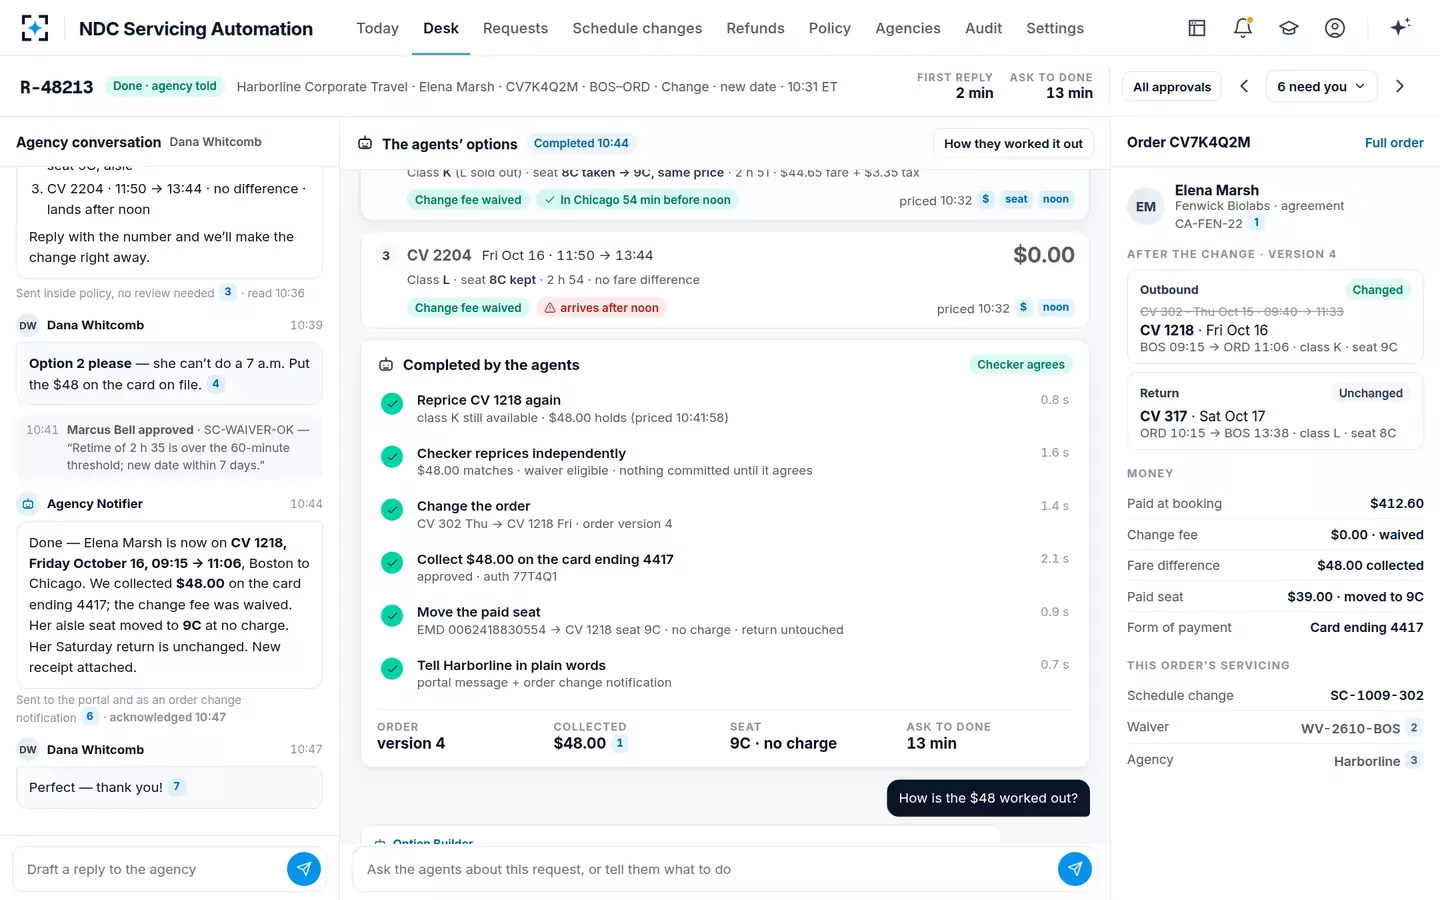Click the seat tag on the 9C option

click(x=1016, y=199)
